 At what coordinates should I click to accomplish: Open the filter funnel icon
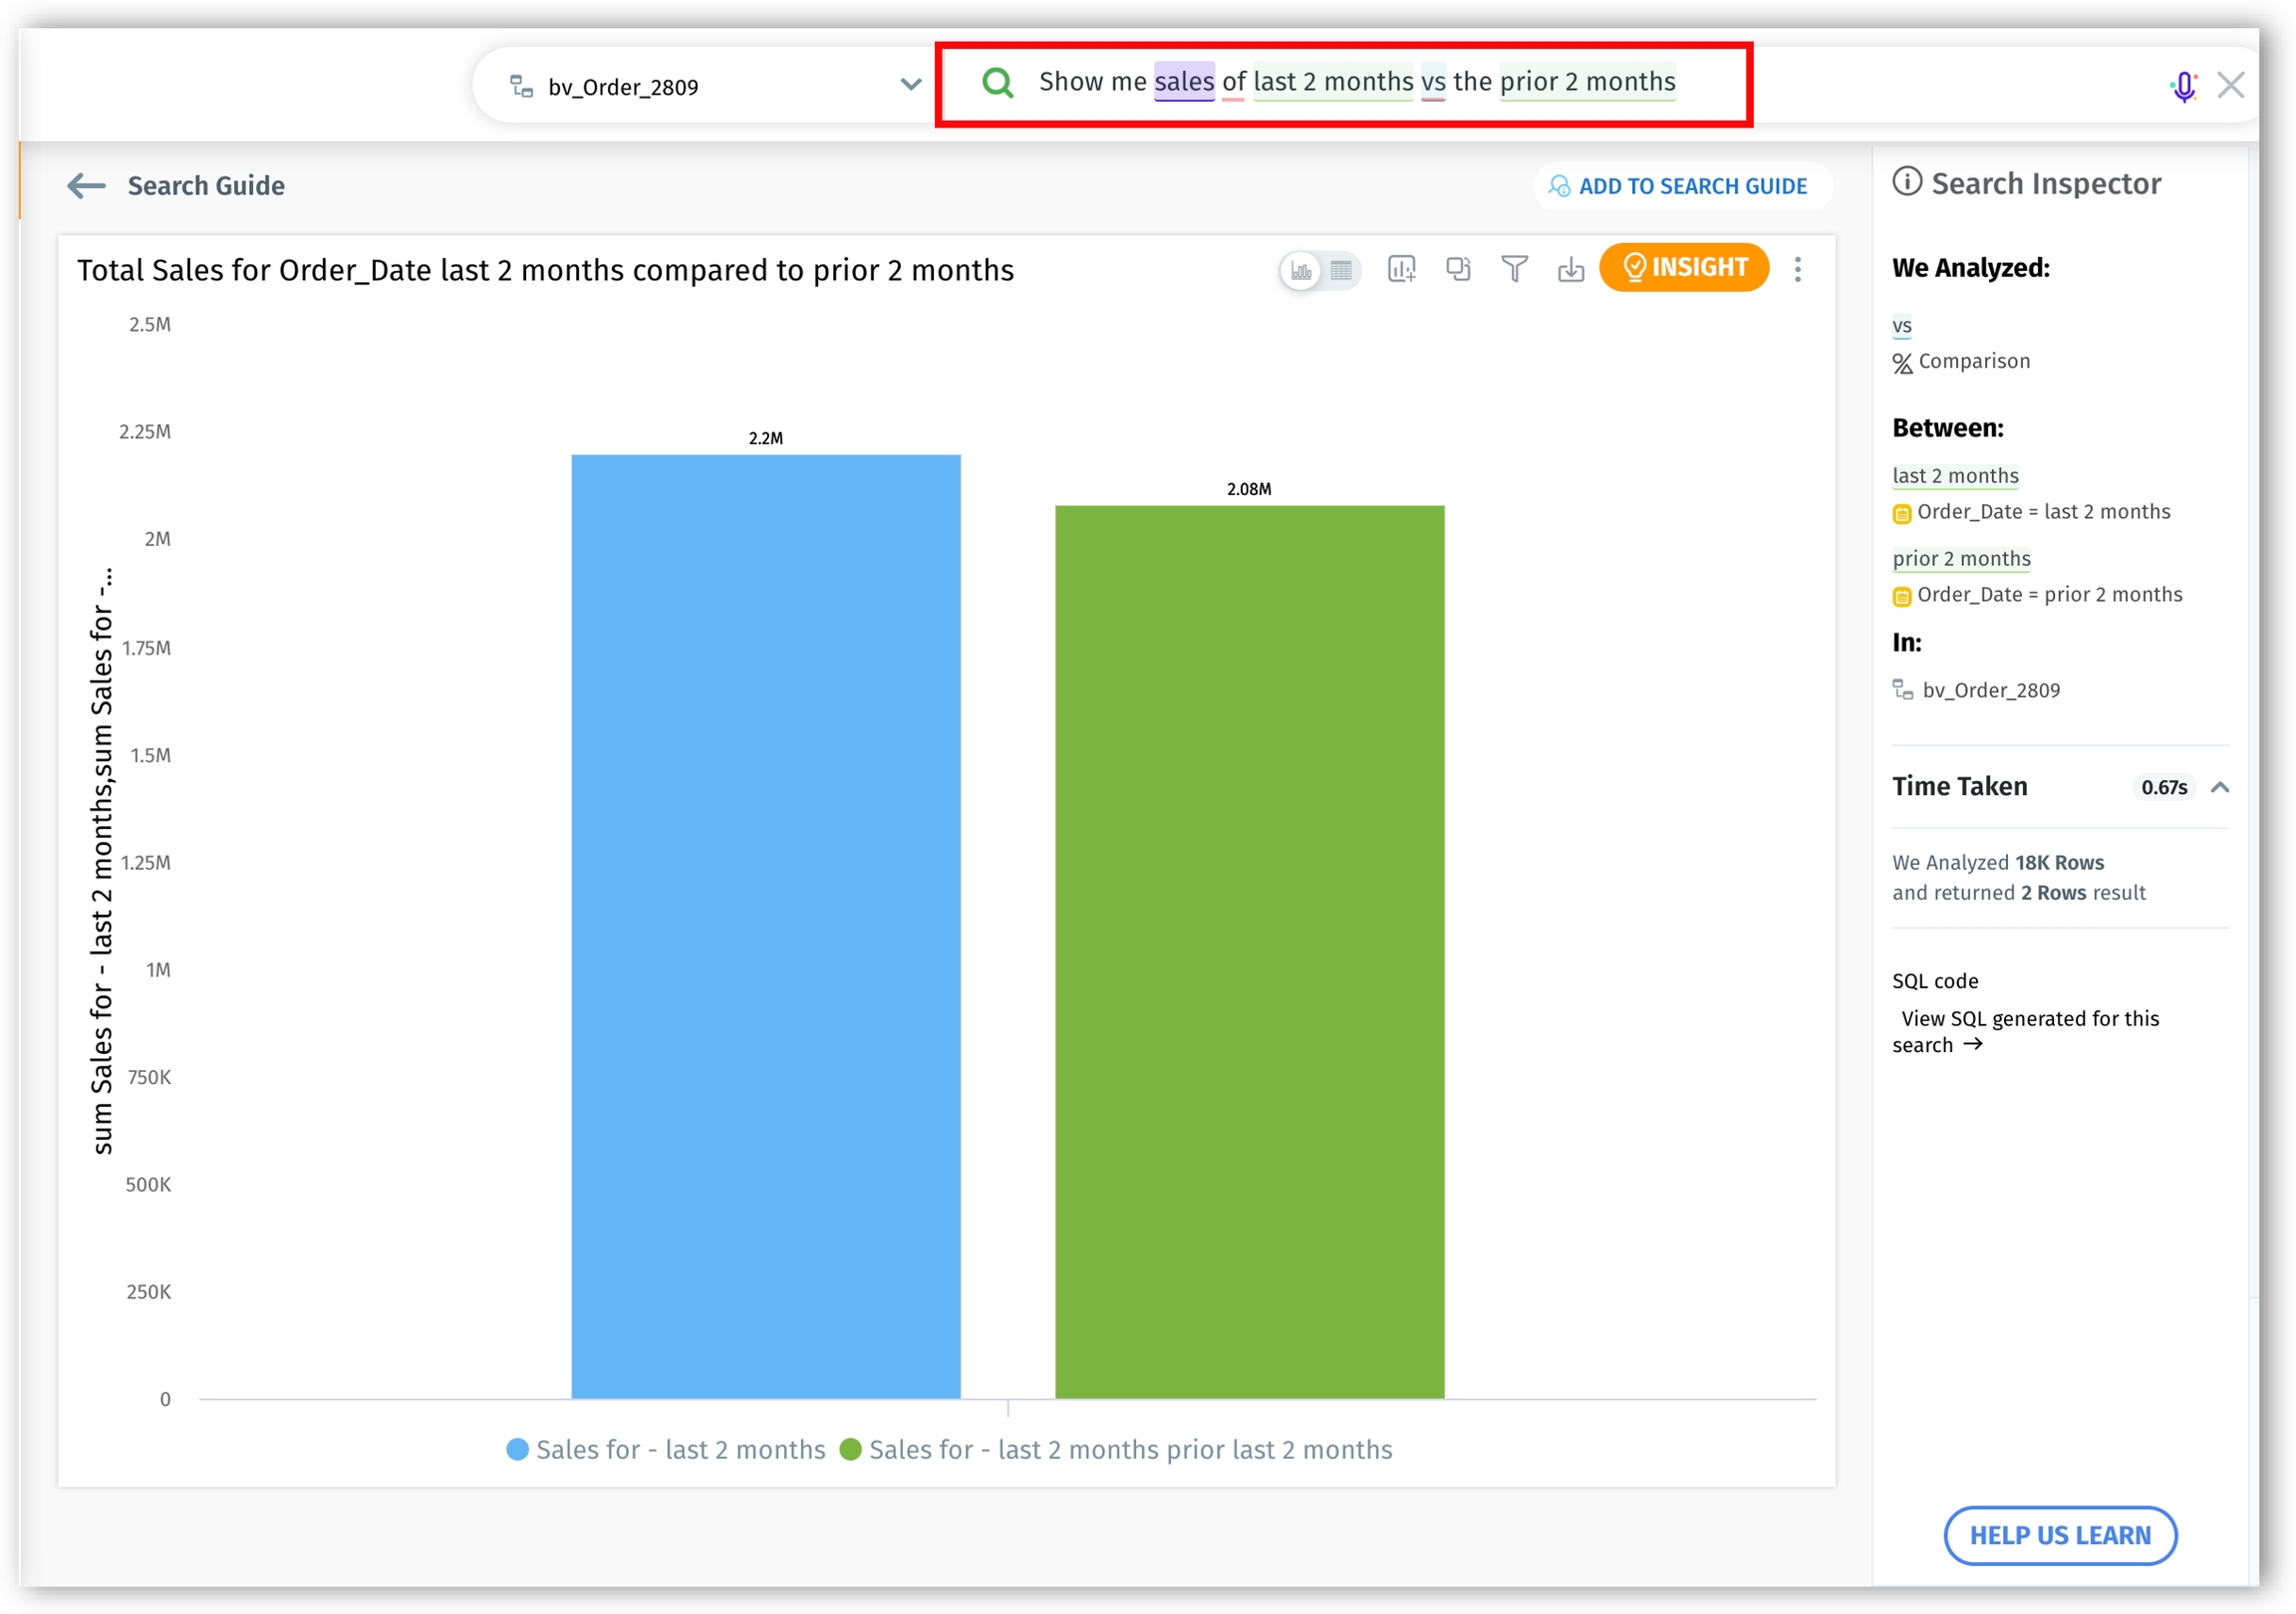point(1514,269)
